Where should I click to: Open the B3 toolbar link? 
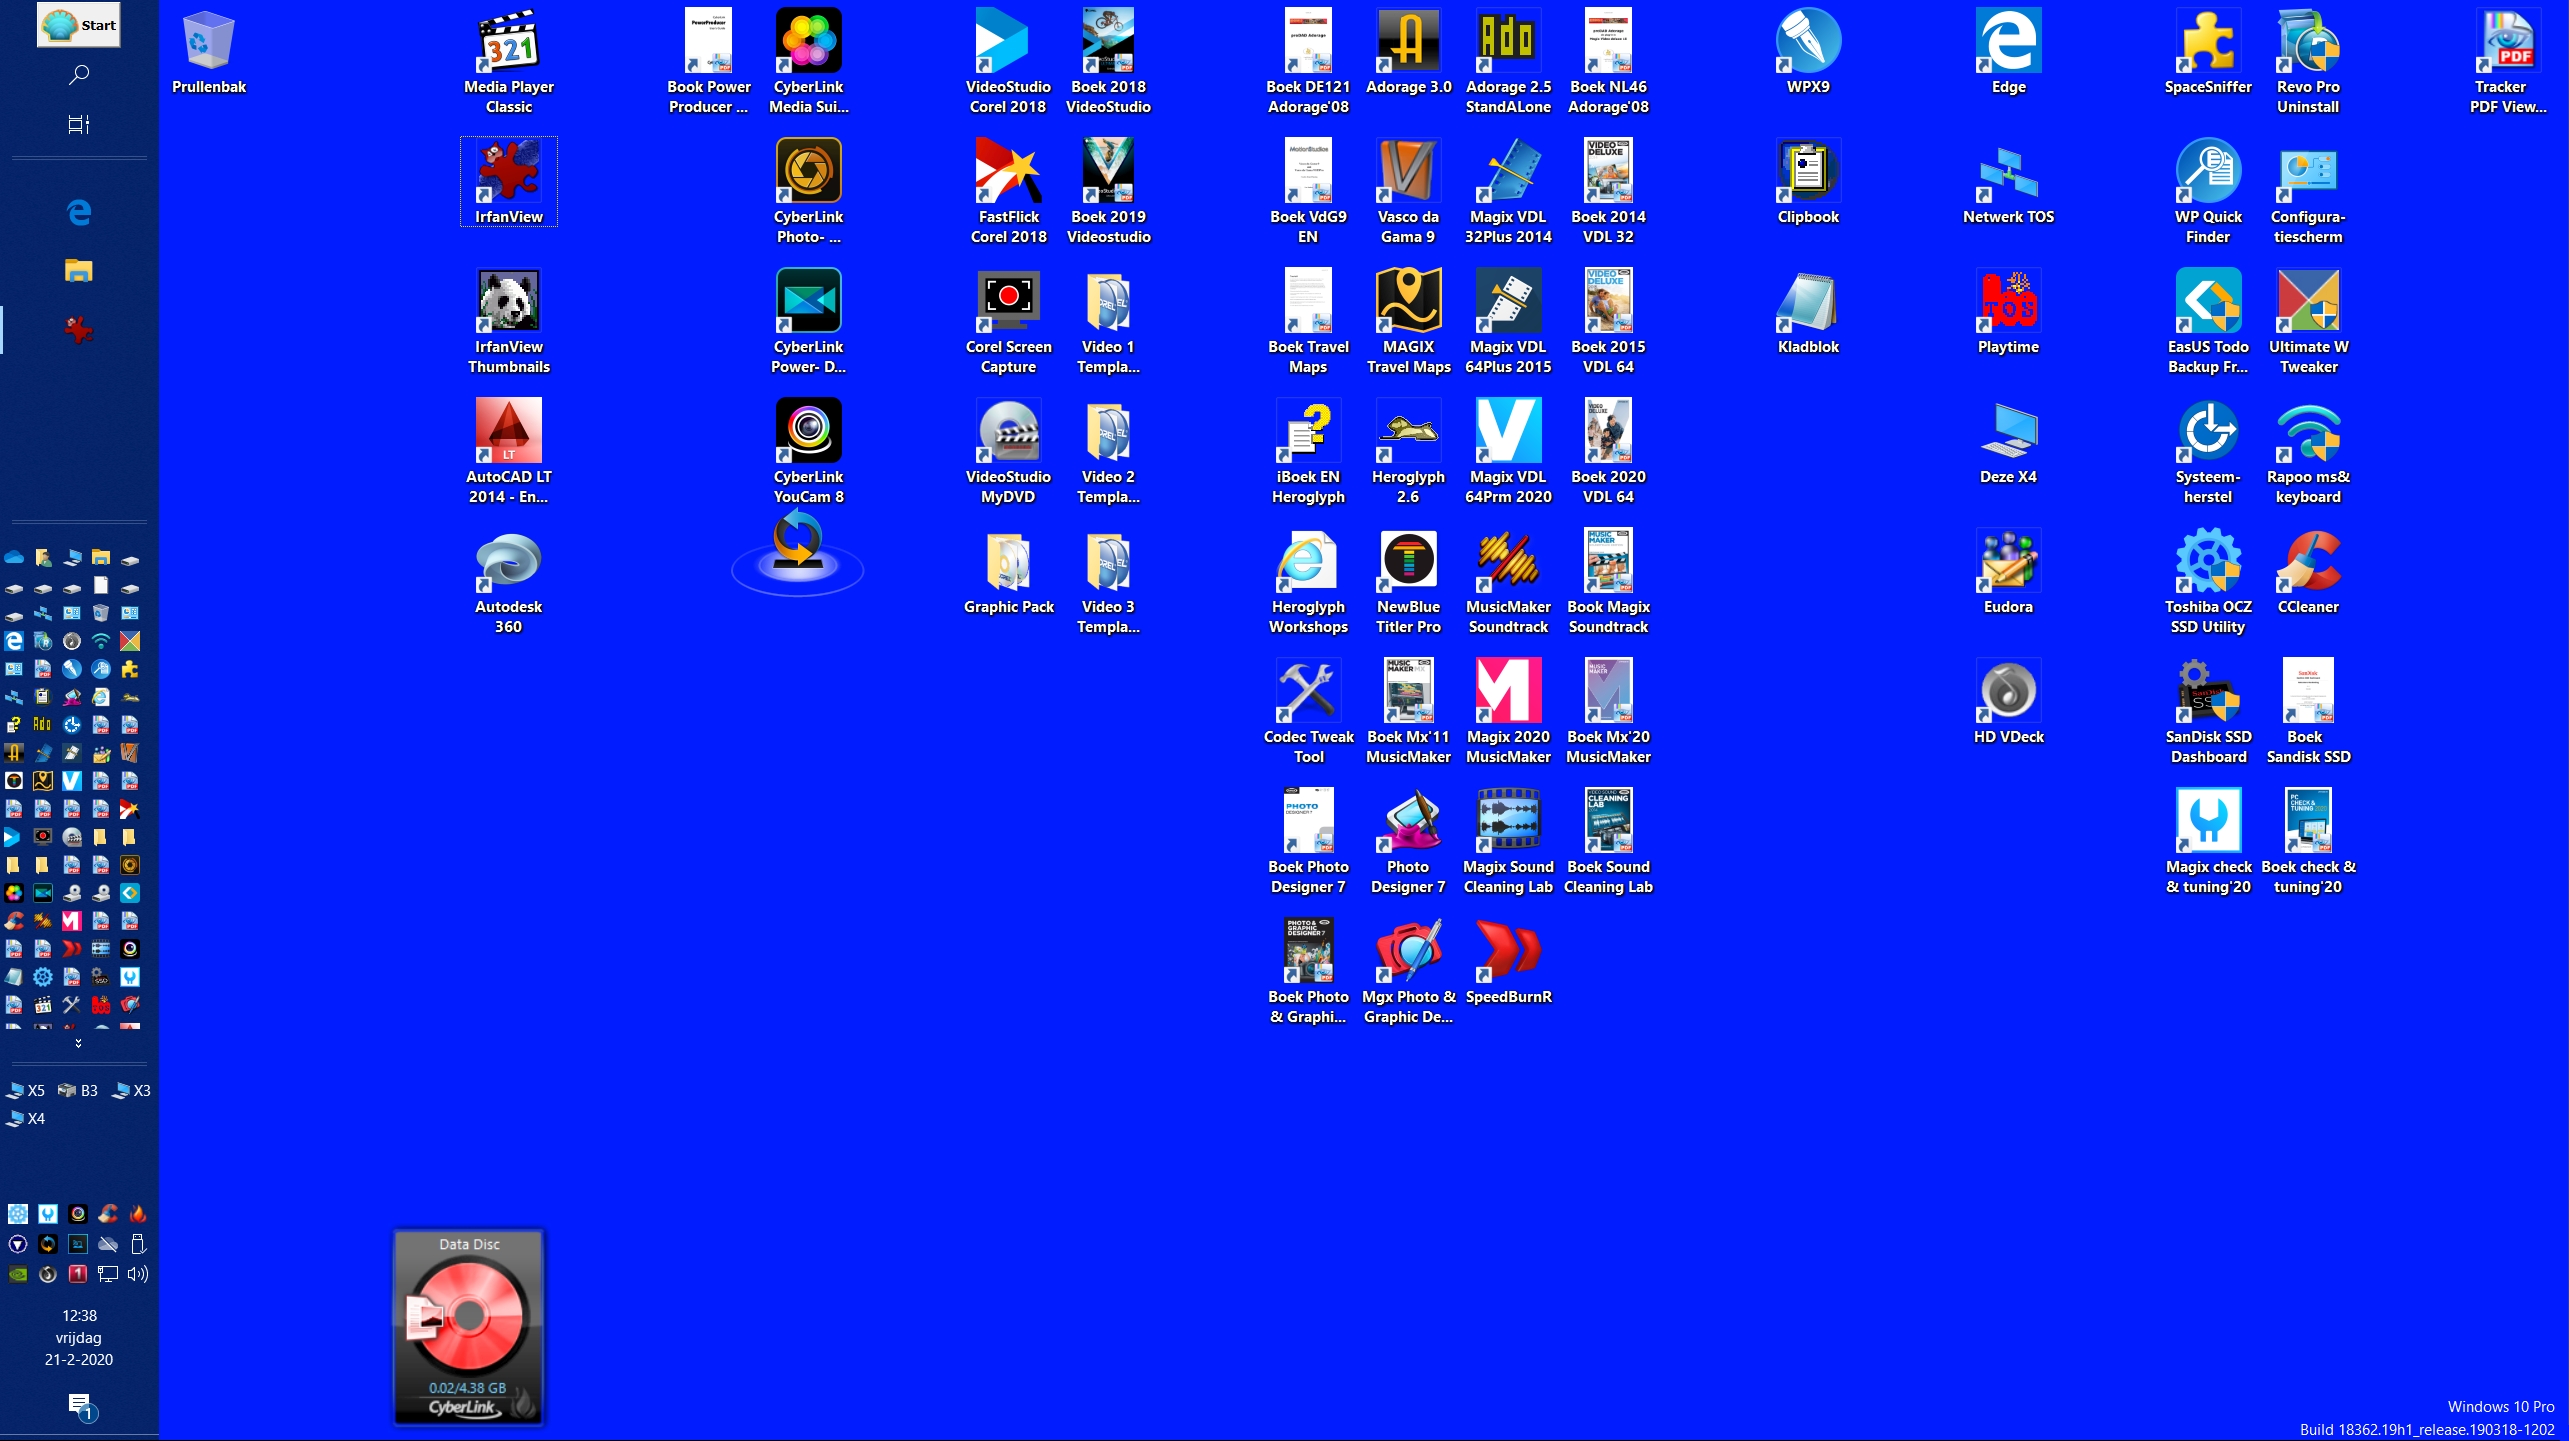pos(78,1091)
